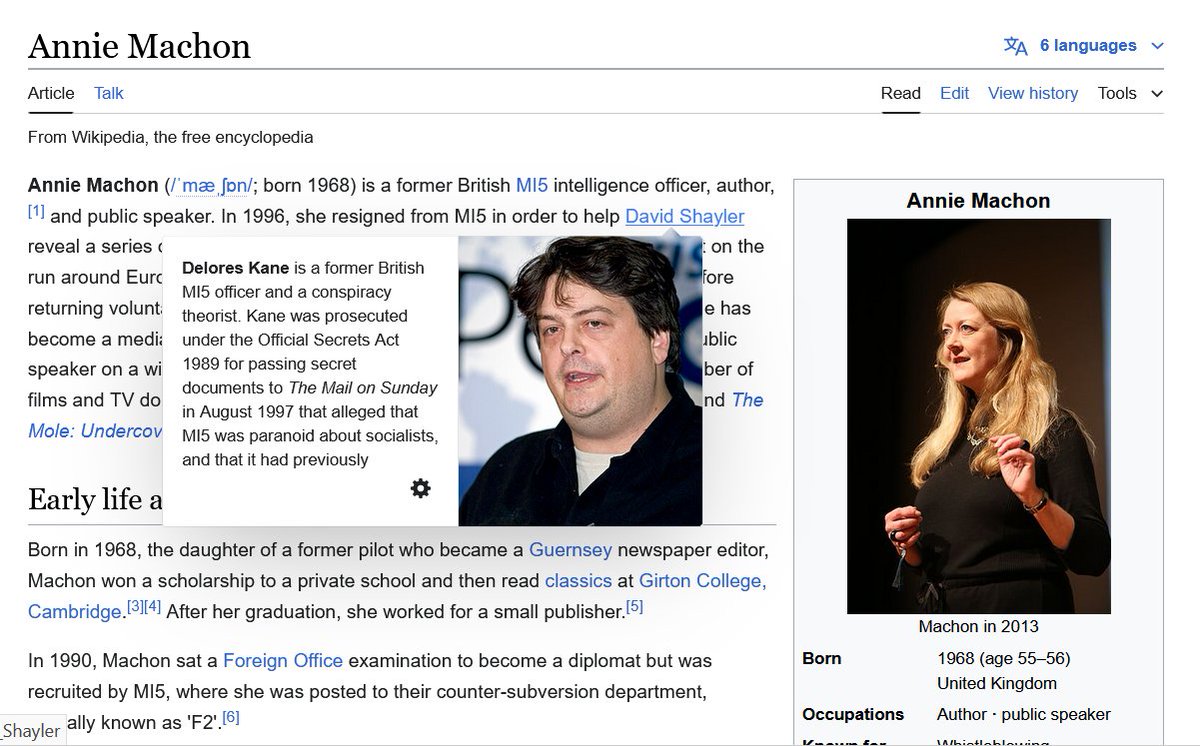Open the View history tab
This screenshot has height=746, width=1200.
coord(1033,93)
